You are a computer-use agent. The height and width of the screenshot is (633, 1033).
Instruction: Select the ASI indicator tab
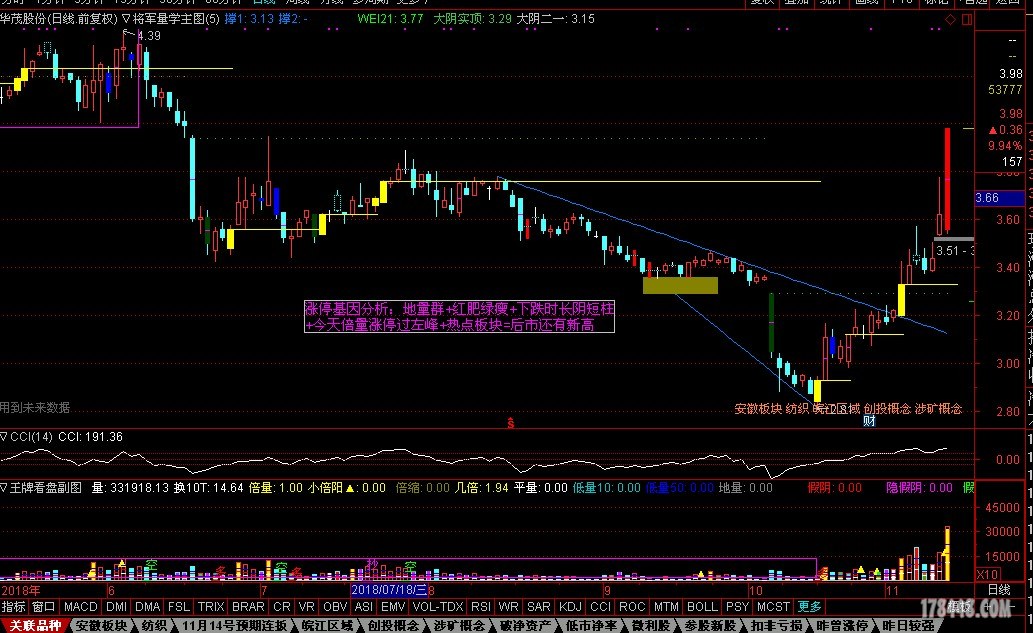pyautogui.click(x=364, y=607)
